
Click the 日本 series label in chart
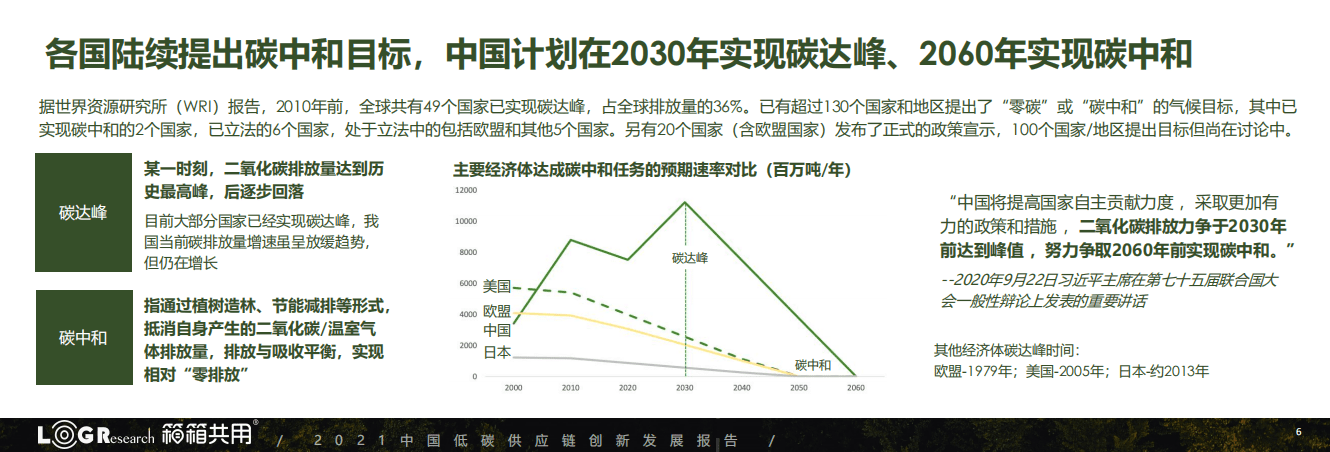[x=497, y=352]
